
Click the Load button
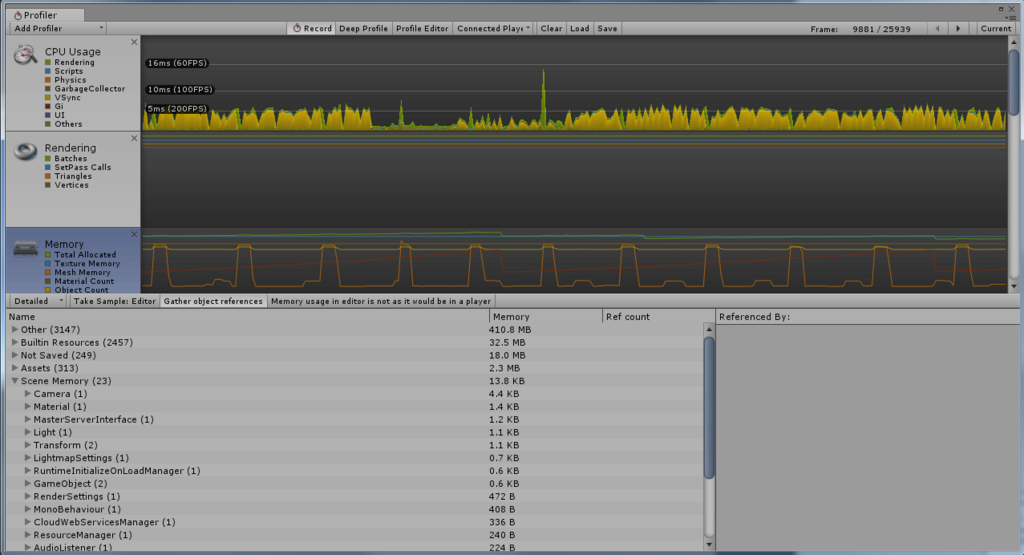579,28
